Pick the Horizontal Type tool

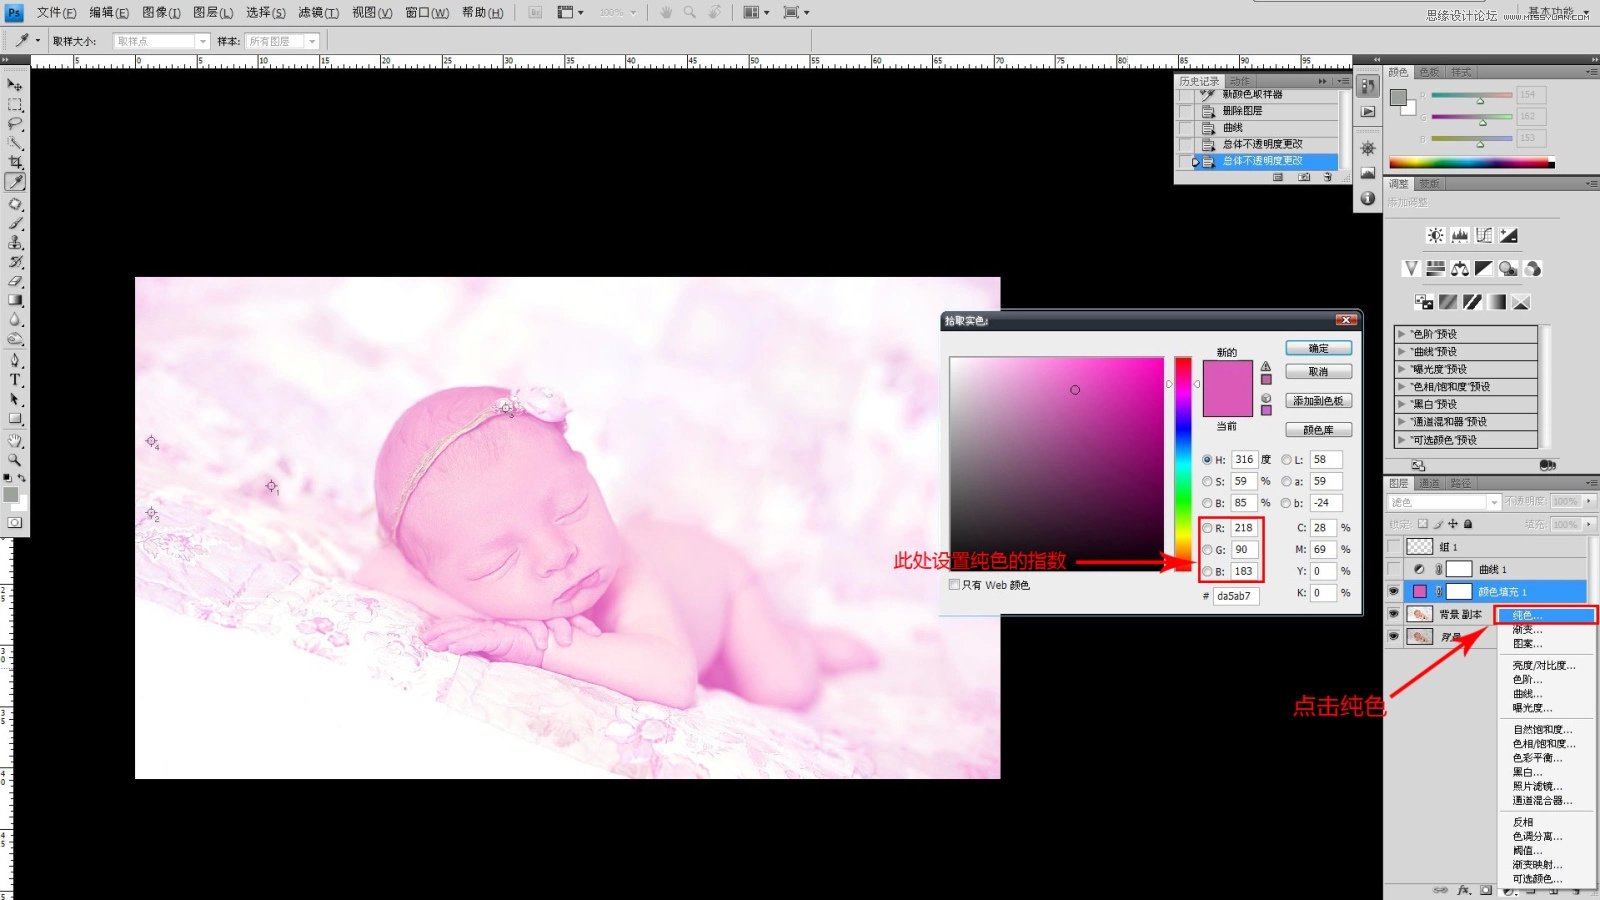tap(15, 380)
